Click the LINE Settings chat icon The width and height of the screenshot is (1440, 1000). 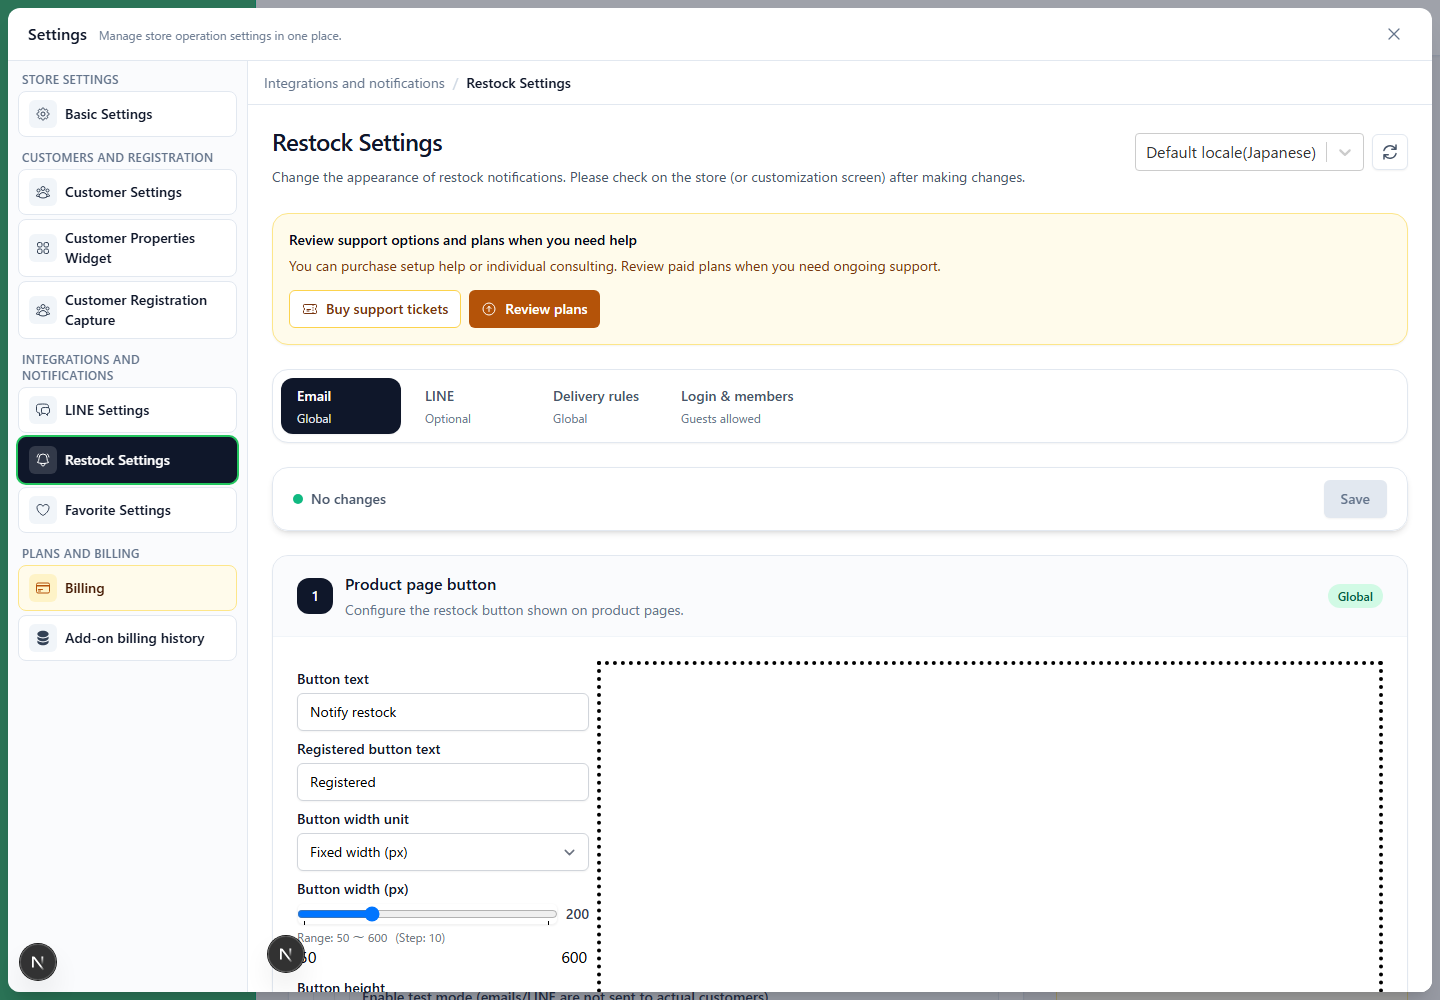click(43, 410)
